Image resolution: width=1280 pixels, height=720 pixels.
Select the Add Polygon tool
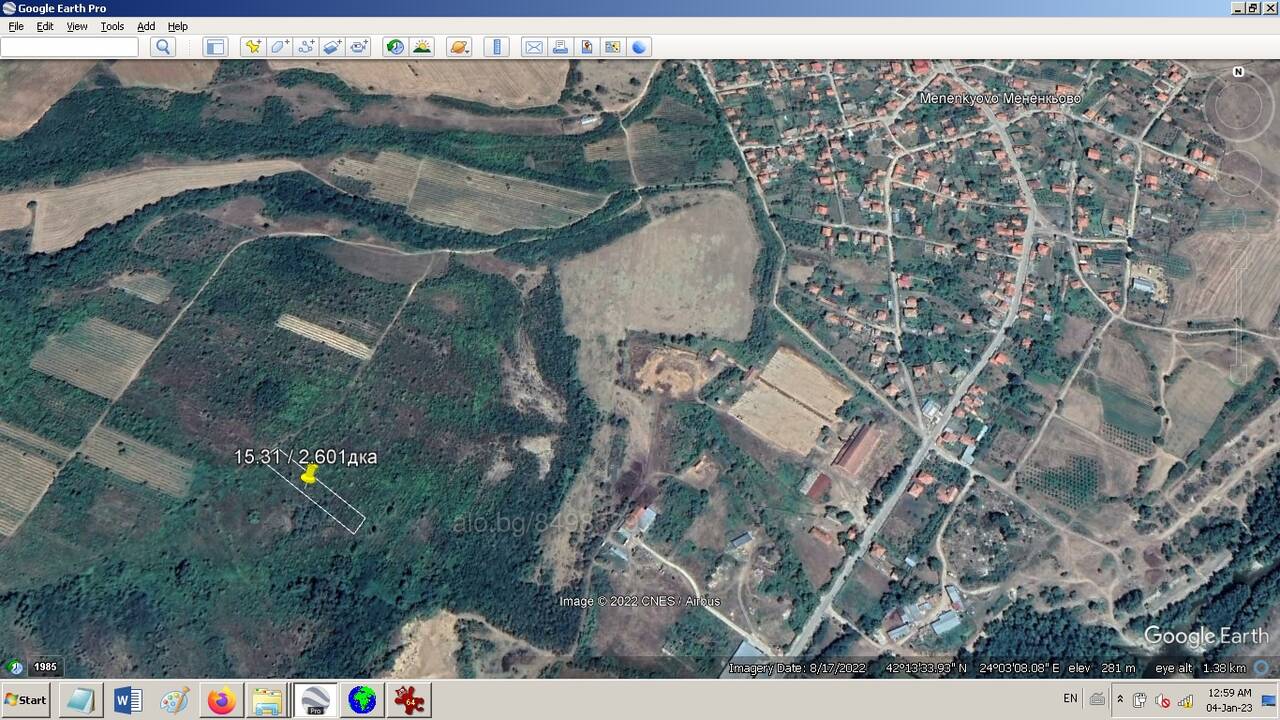(280, 47)
